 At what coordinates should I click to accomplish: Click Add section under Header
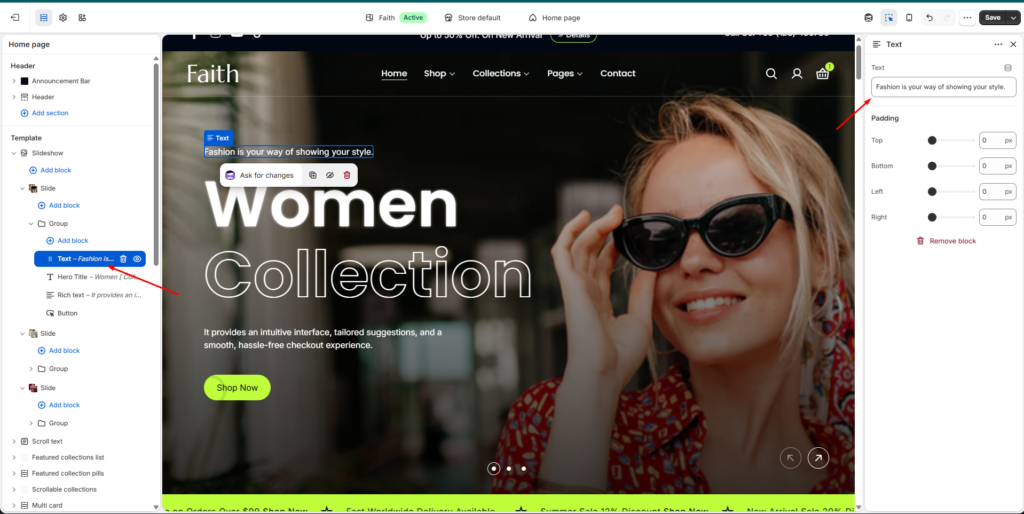[44, 113]
